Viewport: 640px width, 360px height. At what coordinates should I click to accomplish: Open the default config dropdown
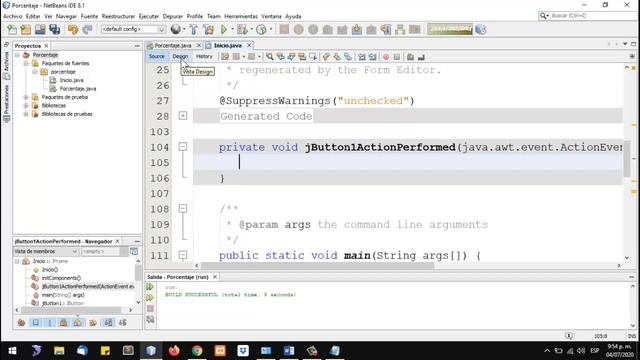tap(133, 29)
